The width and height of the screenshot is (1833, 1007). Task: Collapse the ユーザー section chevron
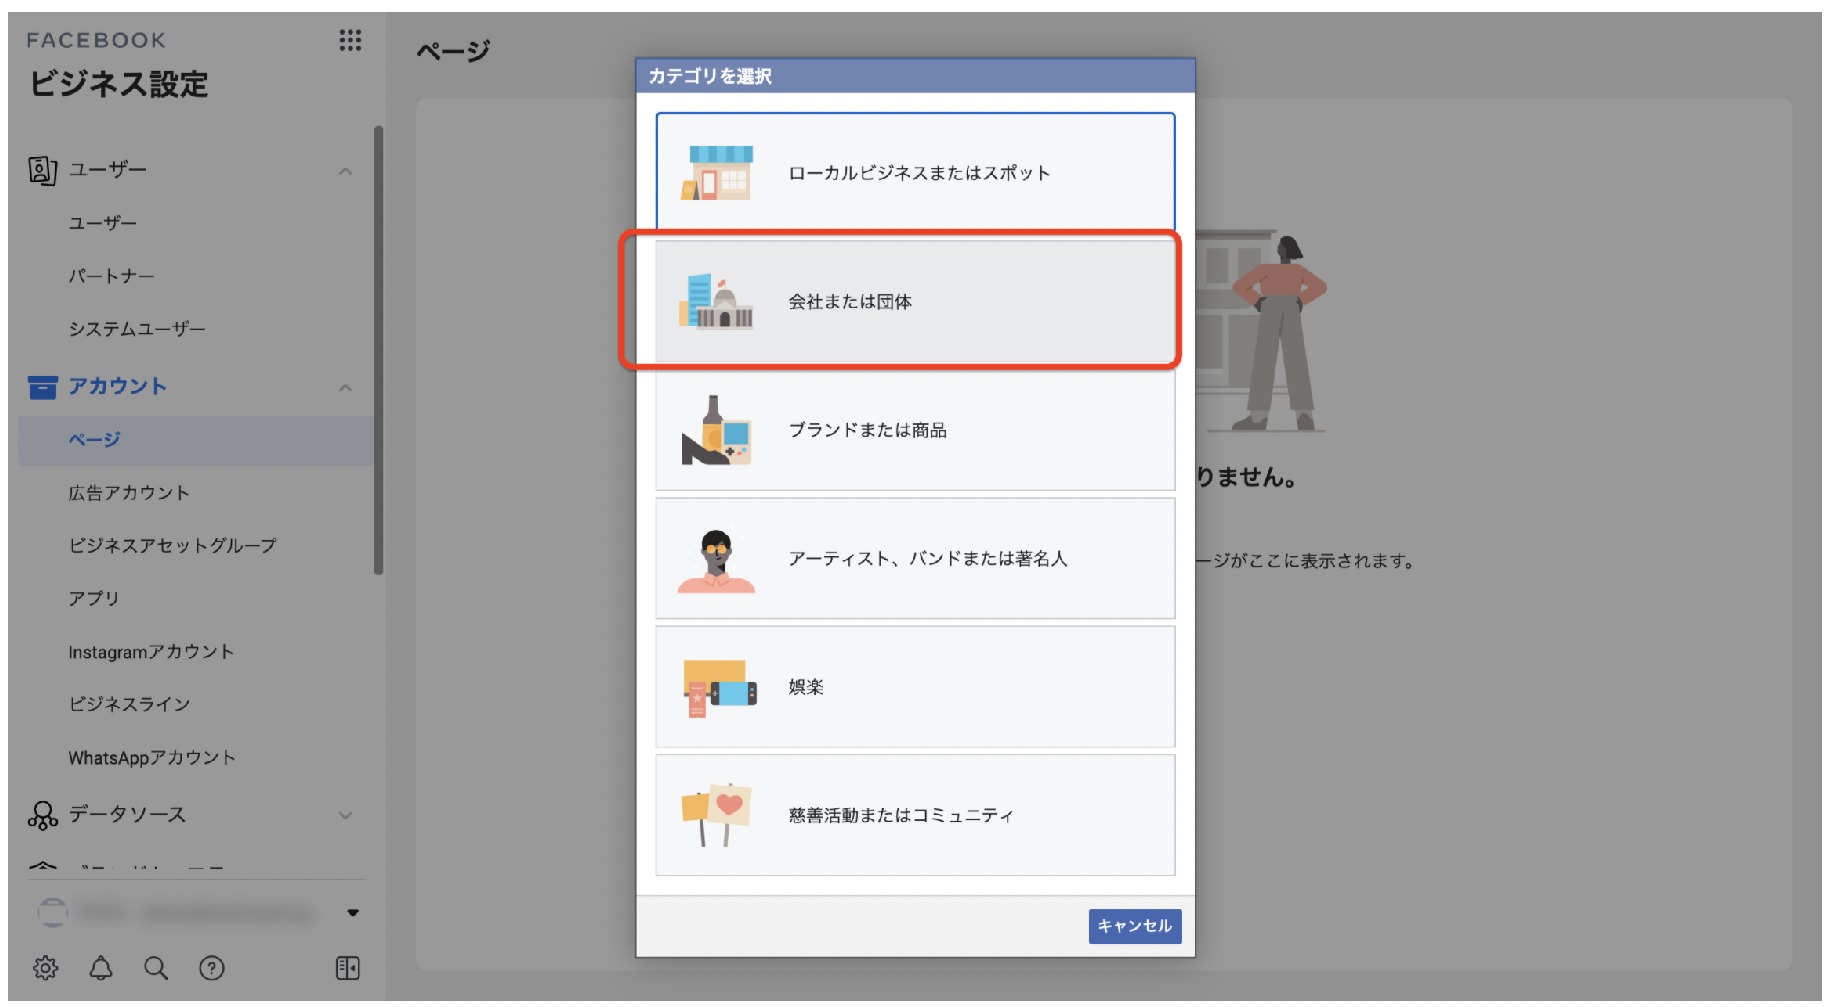345,171
